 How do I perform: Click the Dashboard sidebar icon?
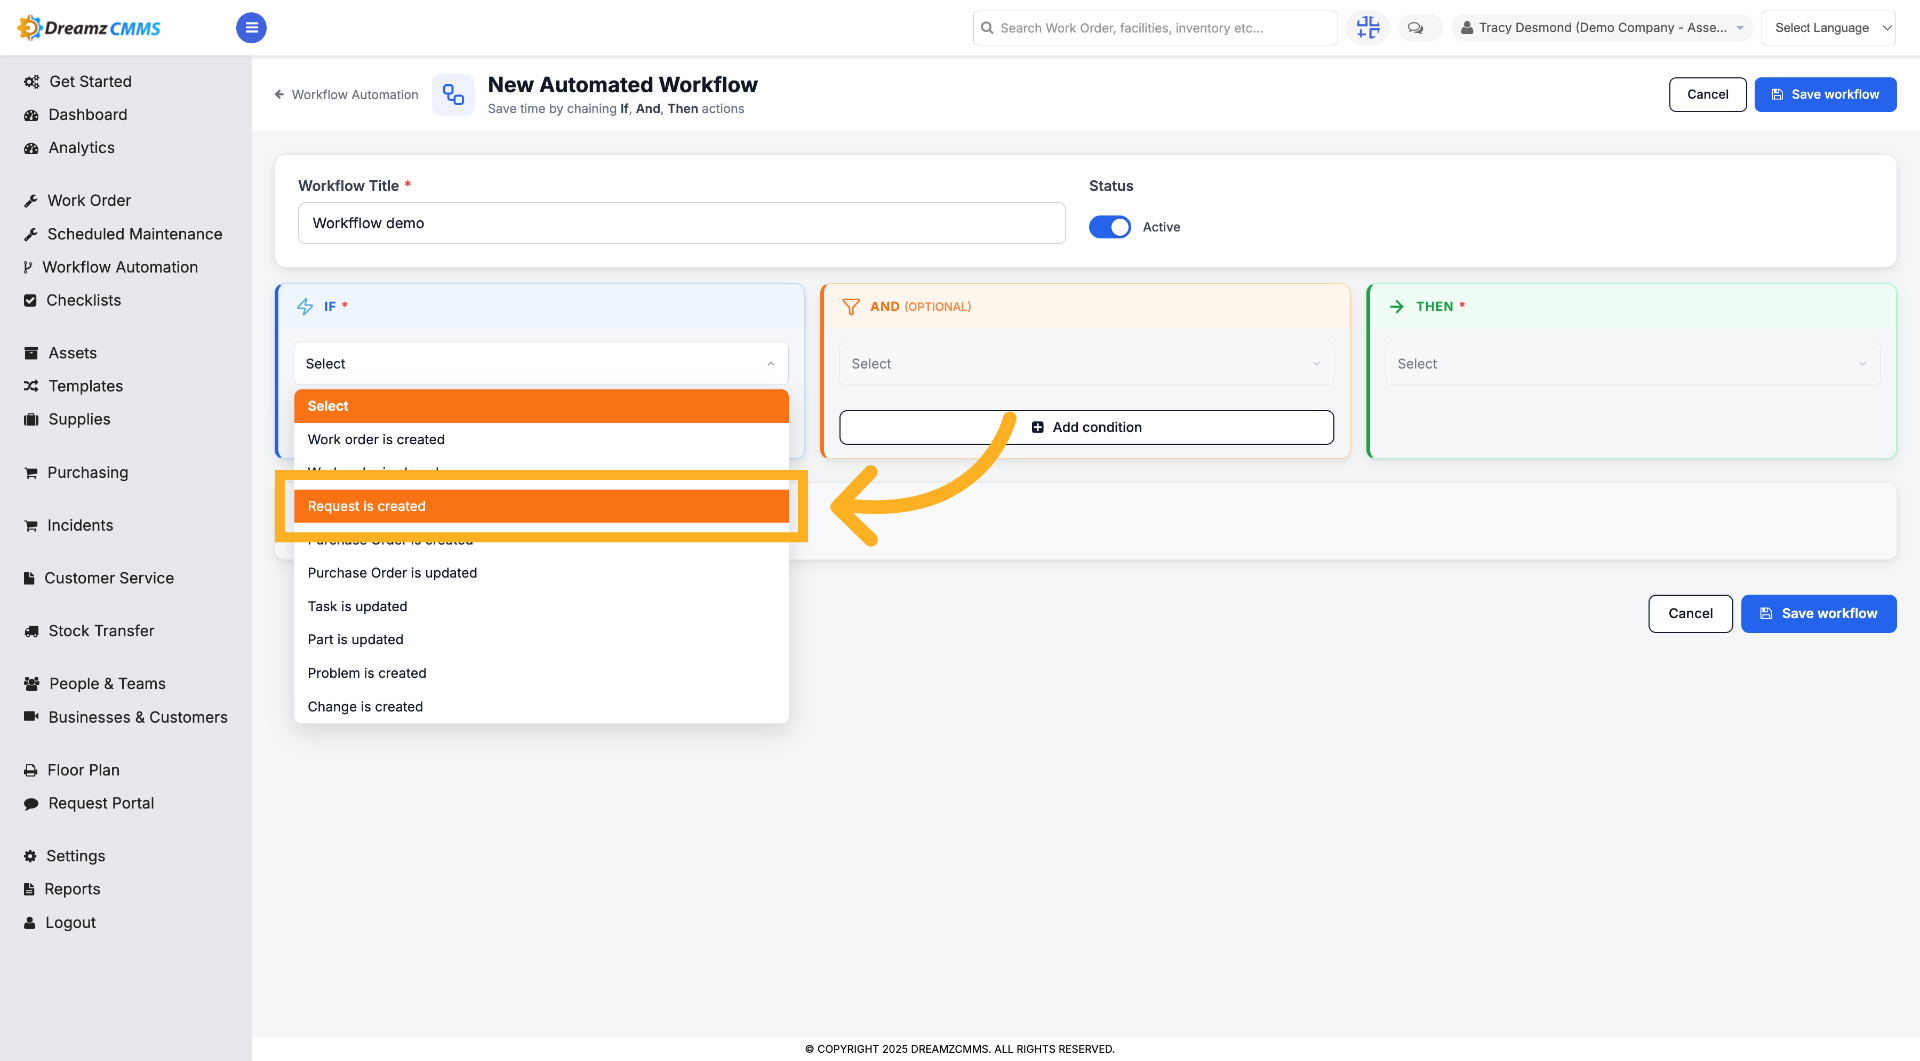[x=31, y=115]
